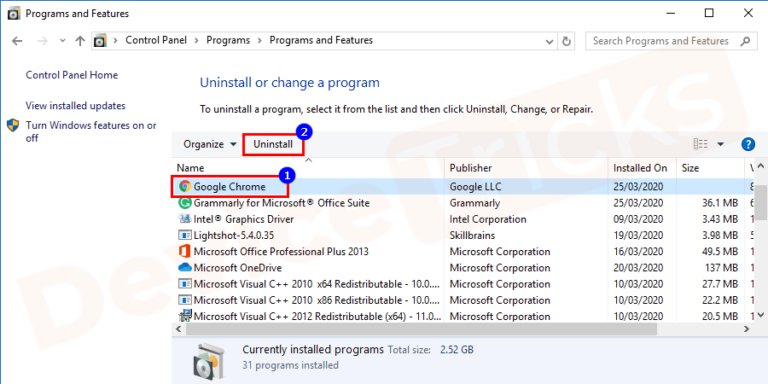Image resolution: width=768 pixels, height=384 pixels.
Task: Click the view layout icon in toolbar
Action: [701, 144]
